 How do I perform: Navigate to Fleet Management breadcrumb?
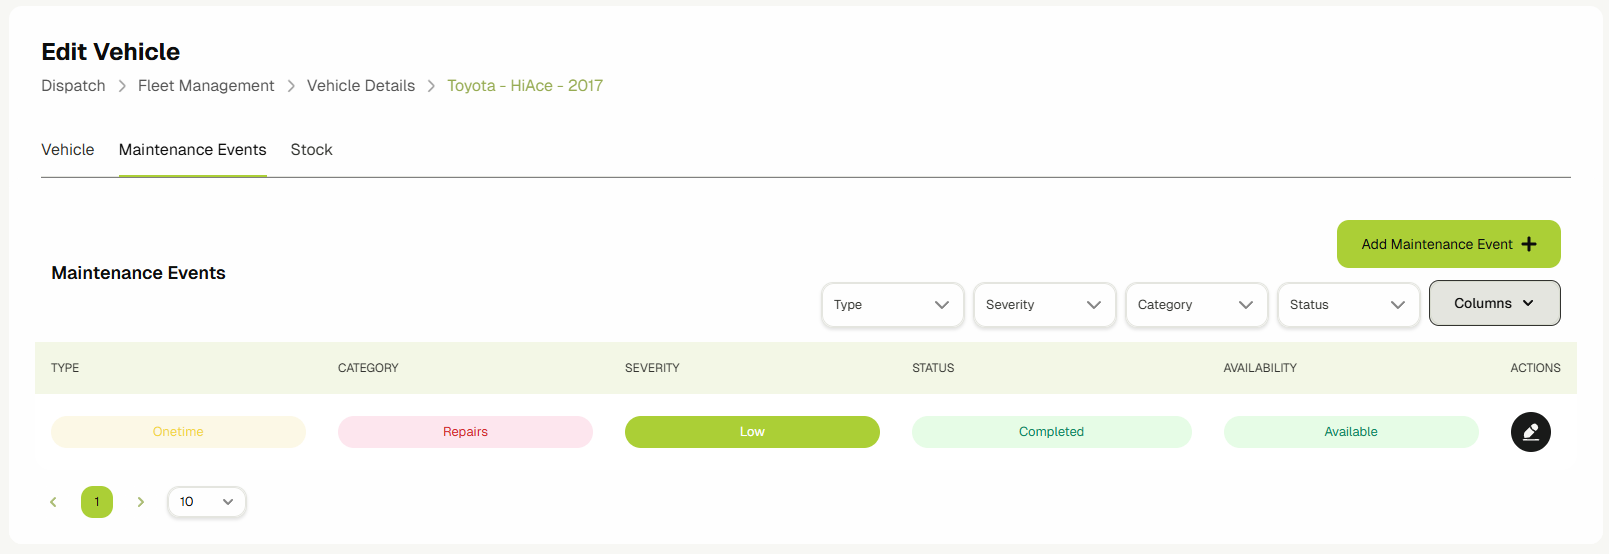[x=206, y=86]
